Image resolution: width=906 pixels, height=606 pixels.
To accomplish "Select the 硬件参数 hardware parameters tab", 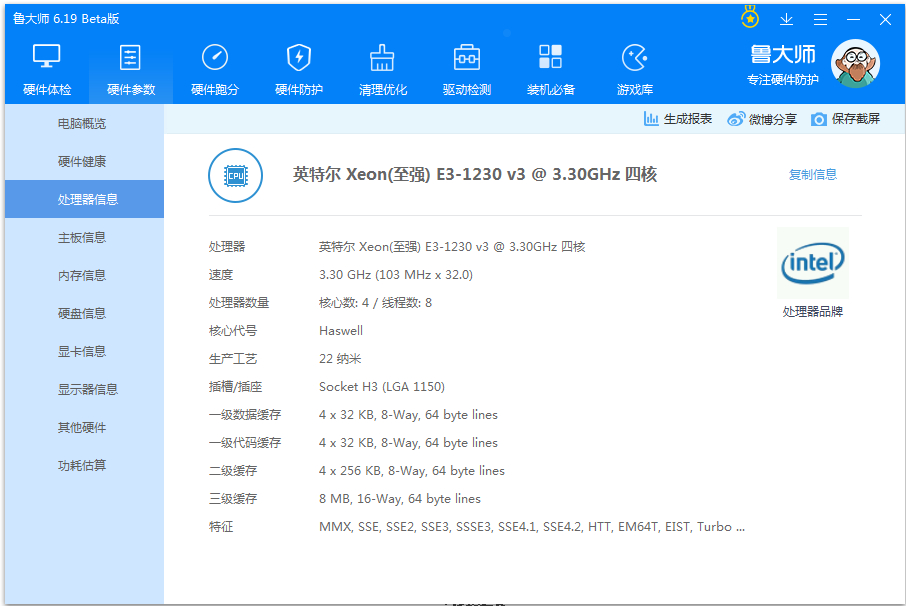I will 131,70.
